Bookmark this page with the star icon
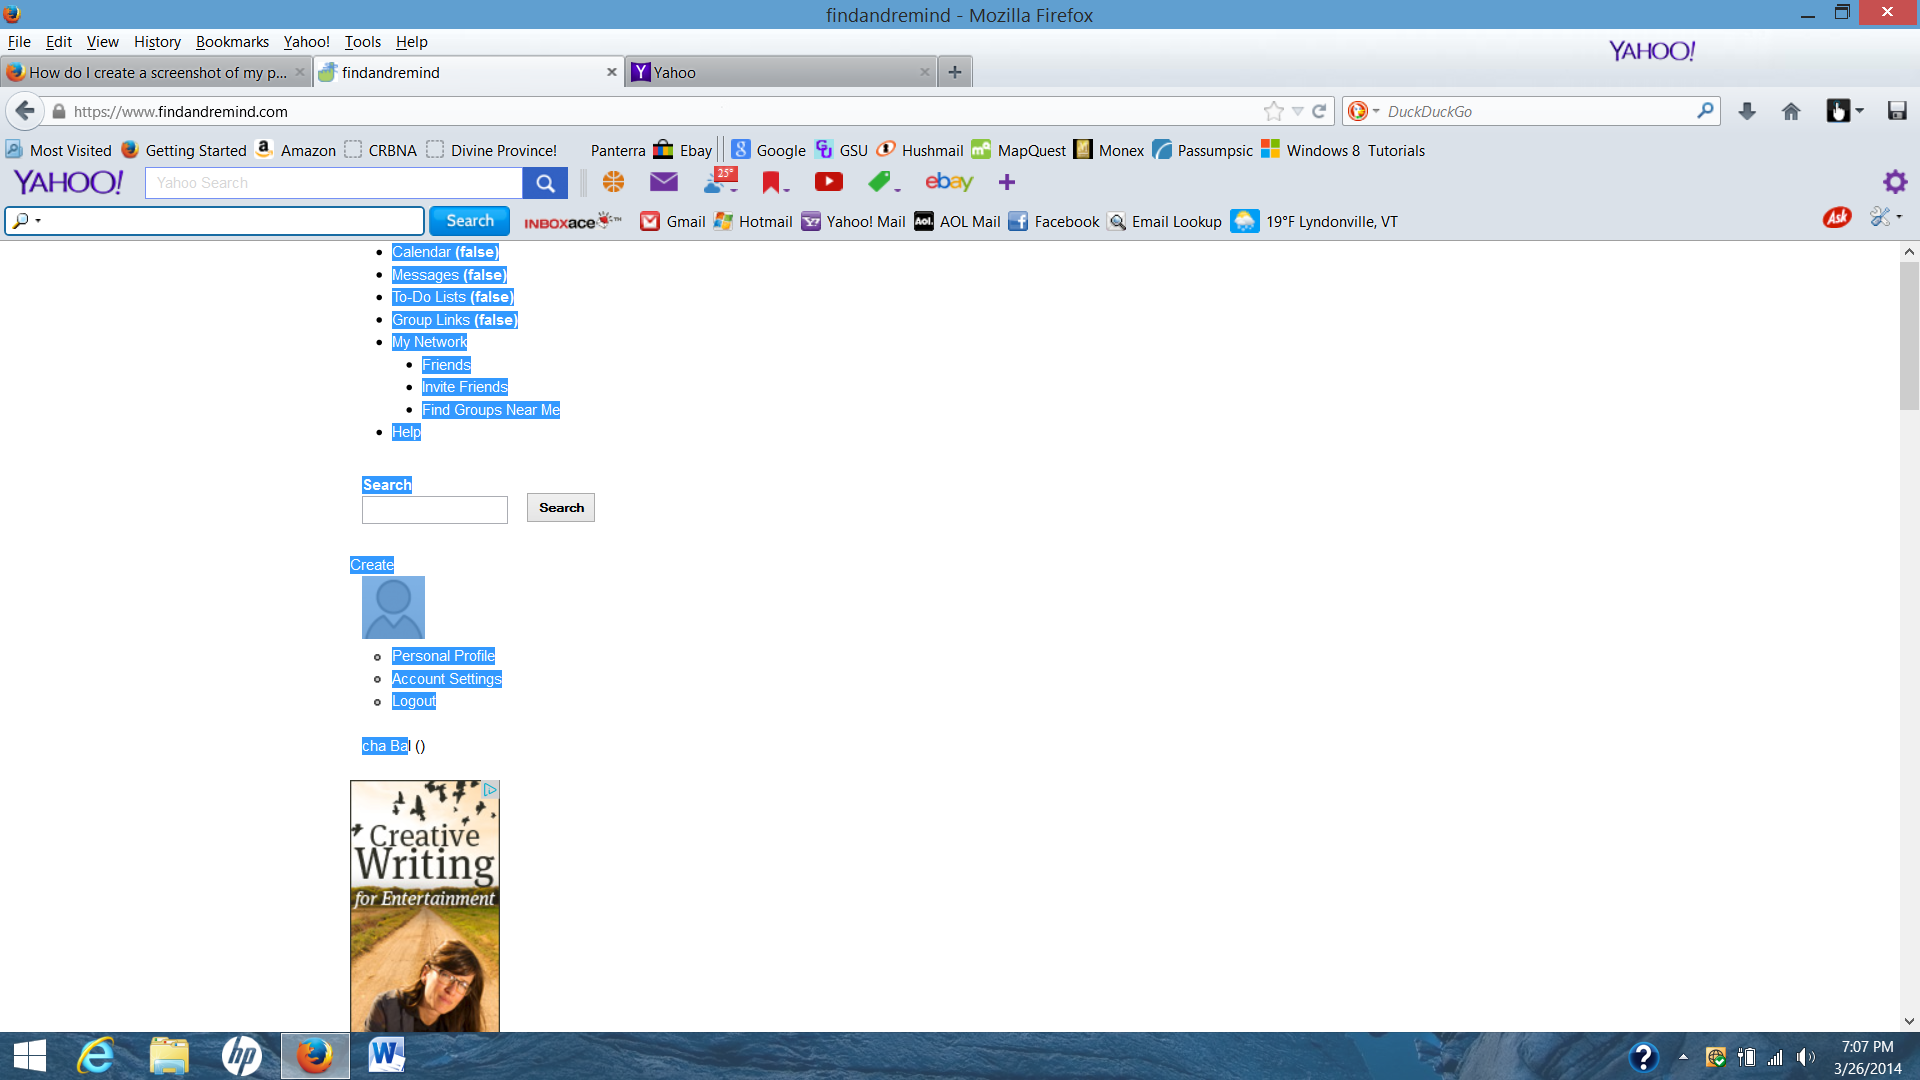The height and width of the screenshot is (1080, 1920). pos(1273,111)
